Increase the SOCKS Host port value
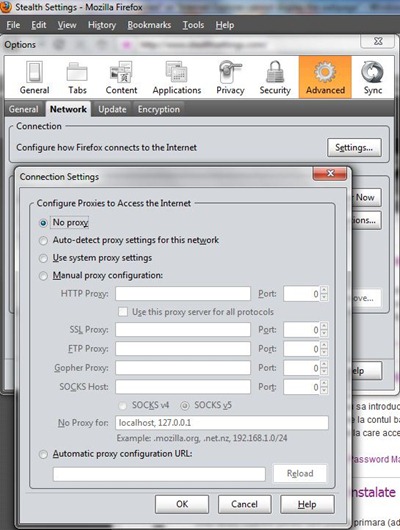400x530 pixels. pyautogui.click(x=324, y=383)
